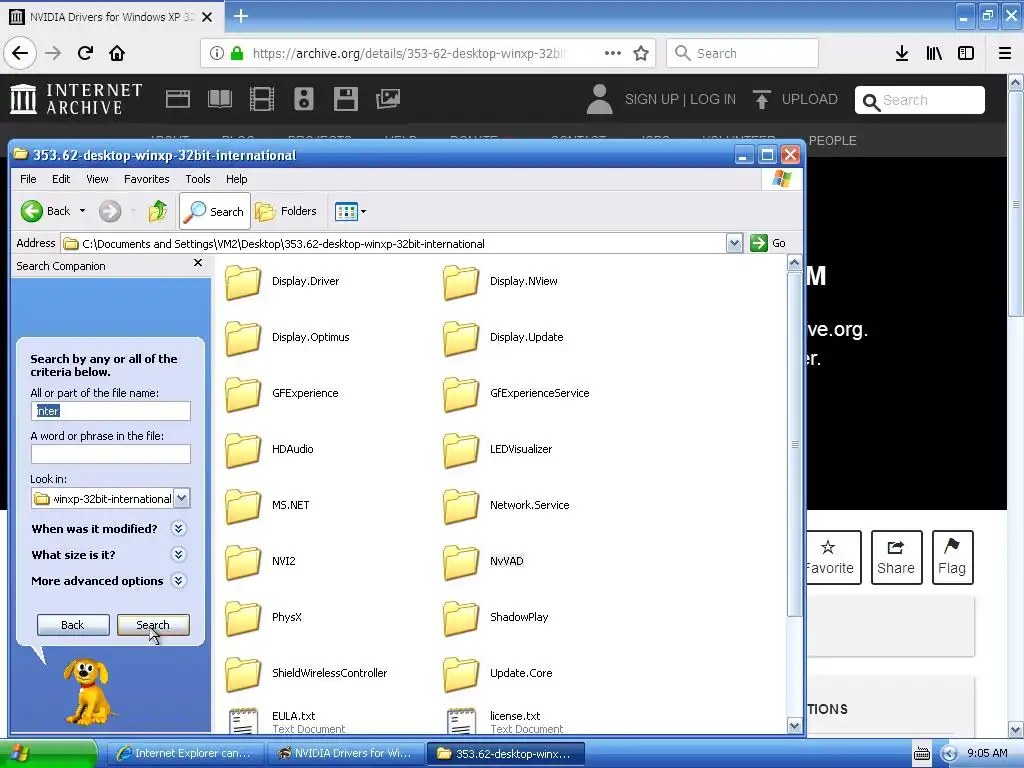Click the Back button in Search Companion

(x=72, y=625)
